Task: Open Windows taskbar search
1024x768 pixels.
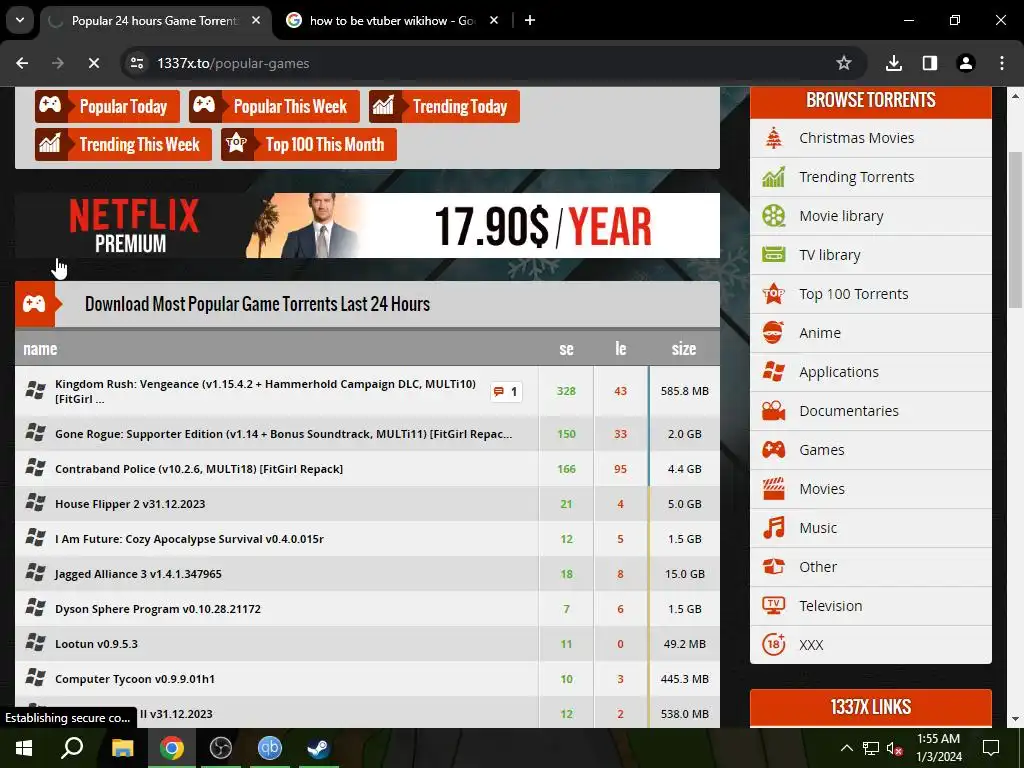Action: pos(72,748)
